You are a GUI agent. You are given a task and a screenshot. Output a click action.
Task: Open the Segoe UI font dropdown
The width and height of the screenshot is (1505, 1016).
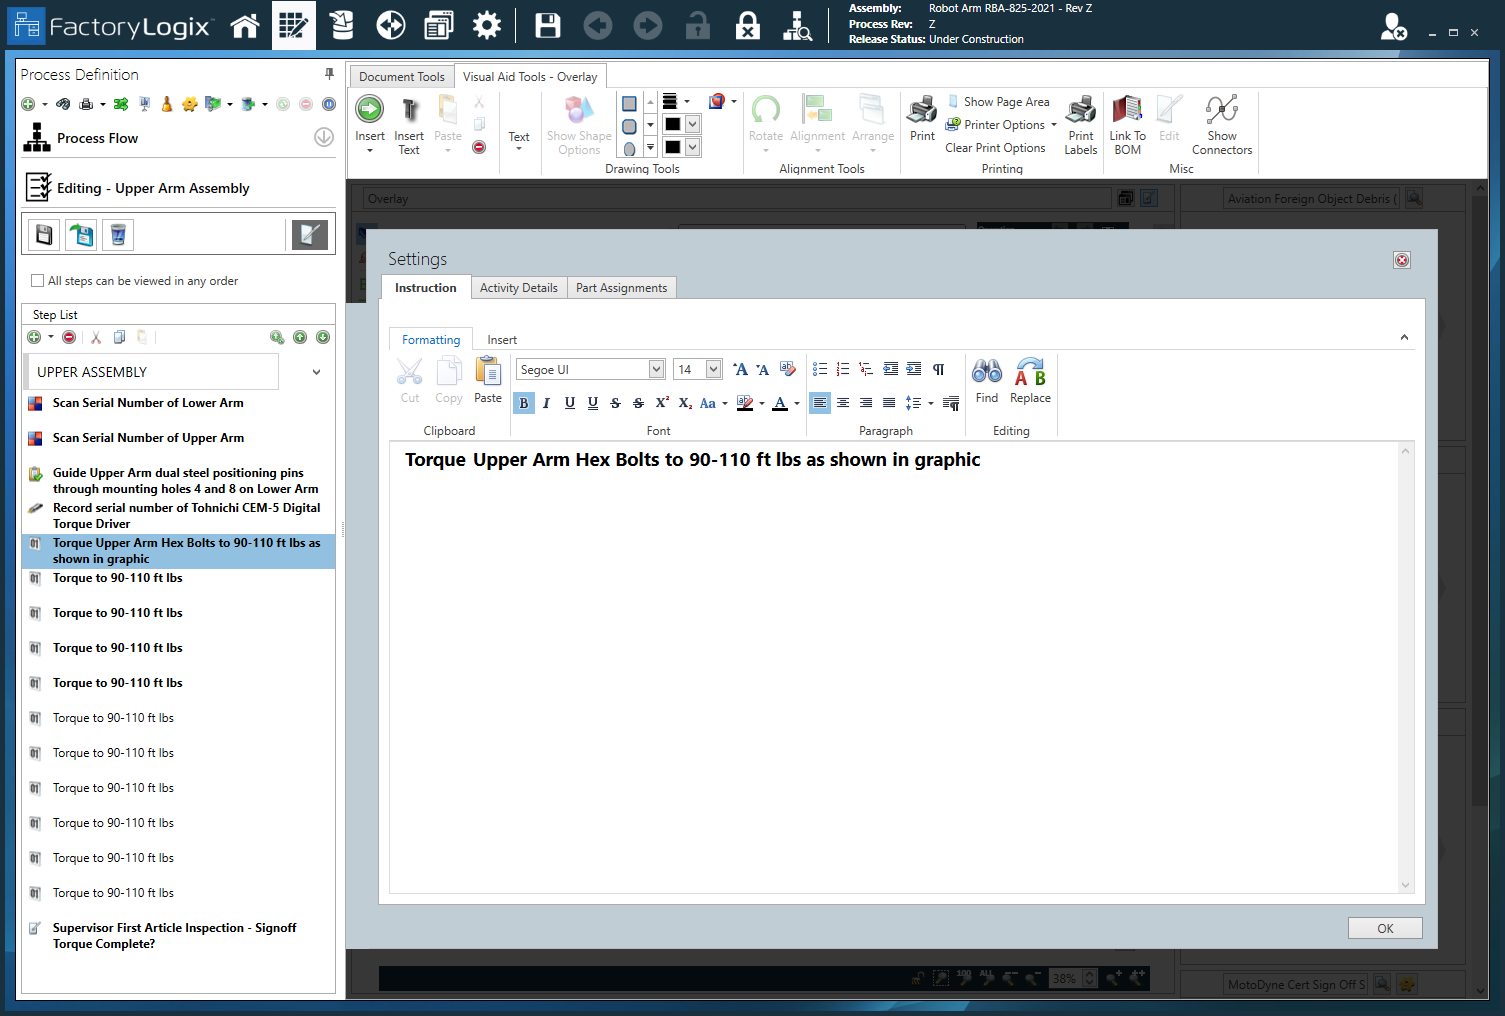tap(656, 370)
